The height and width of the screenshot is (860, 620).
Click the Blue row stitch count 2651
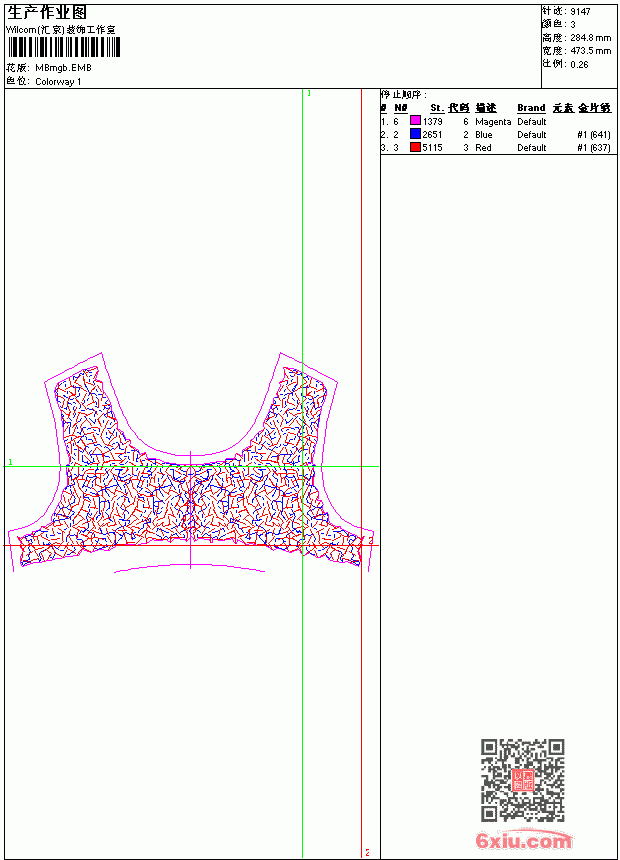coord(432,134)
